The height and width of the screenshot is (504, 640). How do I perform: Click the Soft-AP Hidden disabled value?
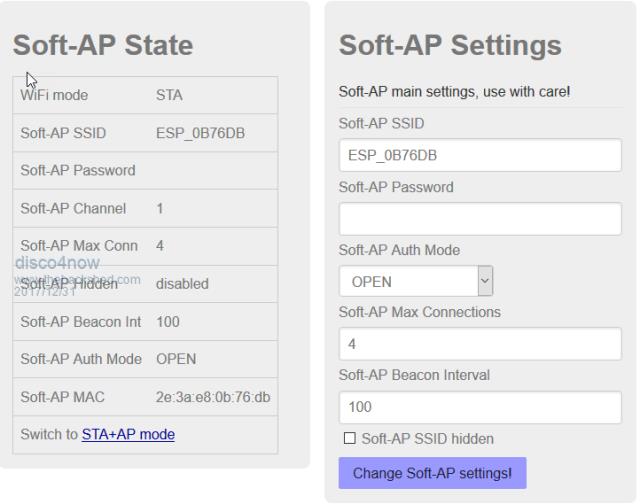pyautogui.click(x=182, y=284)
